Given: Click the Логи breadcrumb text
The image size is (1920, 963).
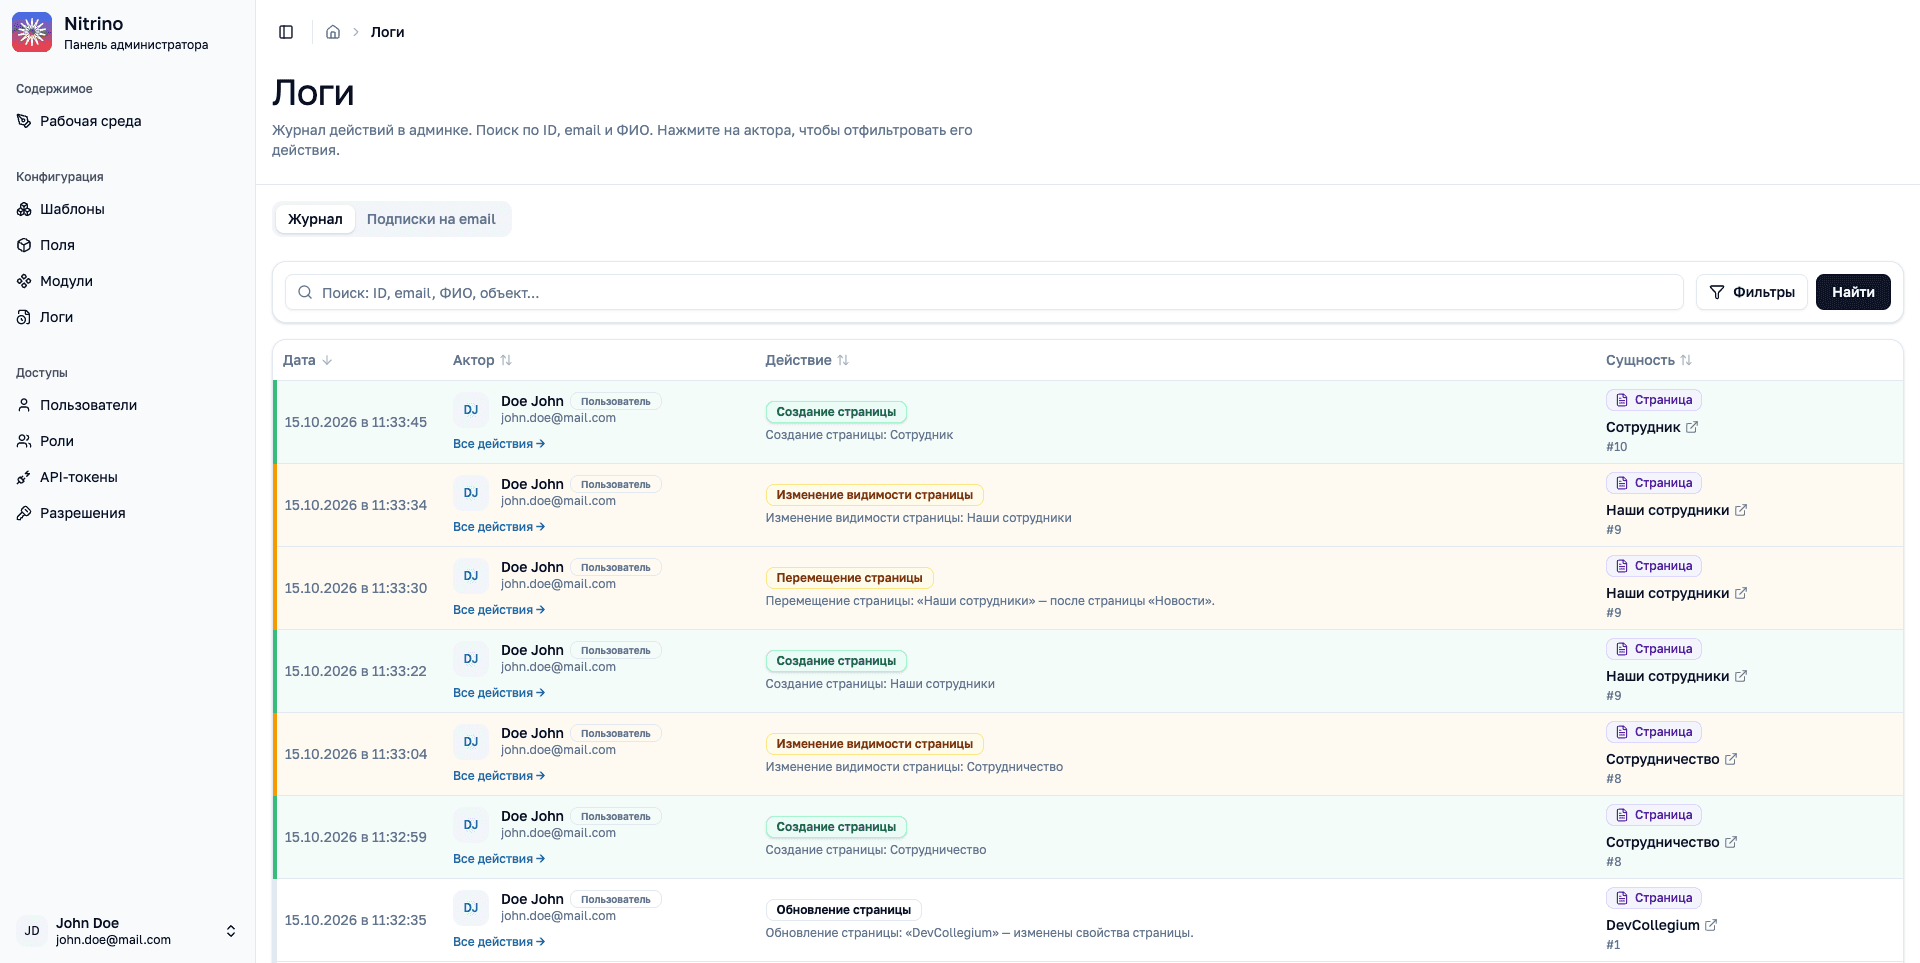Looking at the screenshot, I should tap(388, 32).
